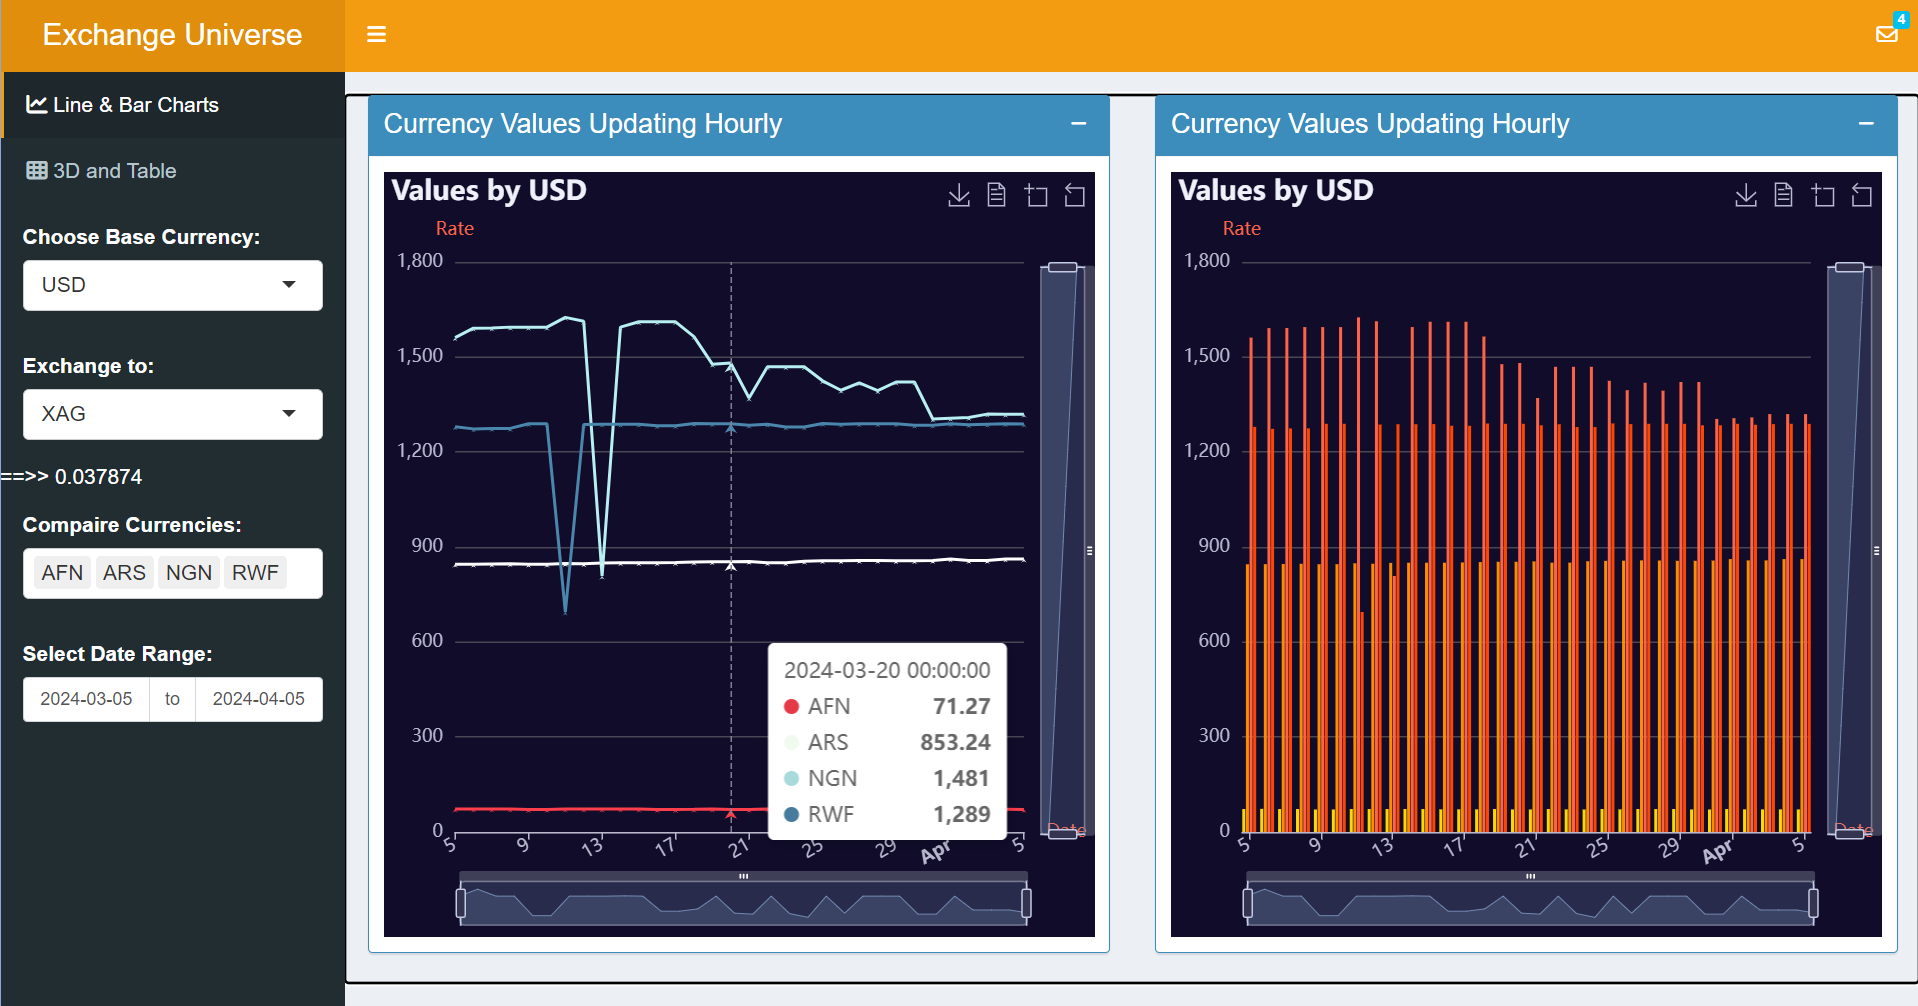Open data view for the line chart

[996, 195]
